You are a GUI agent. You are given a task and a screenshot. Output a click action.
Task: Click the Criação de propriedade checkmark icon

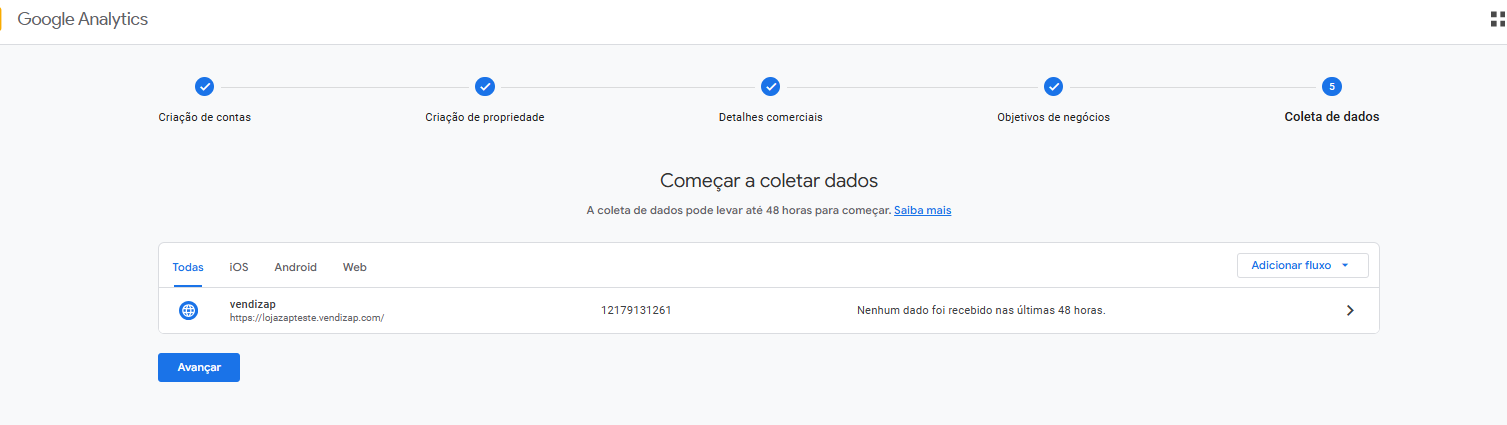click(x=485, y=87)
